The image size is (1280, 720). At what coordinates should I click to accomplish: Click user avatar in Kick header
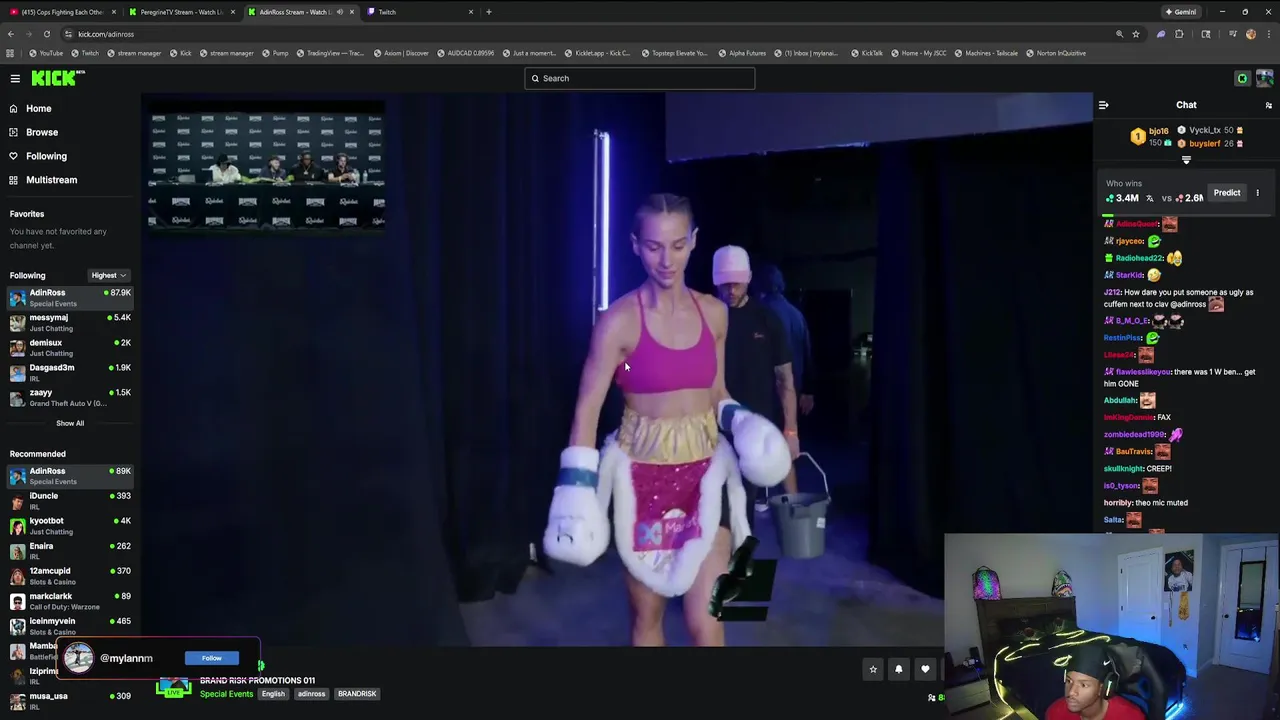click(x=1265, y=78)
